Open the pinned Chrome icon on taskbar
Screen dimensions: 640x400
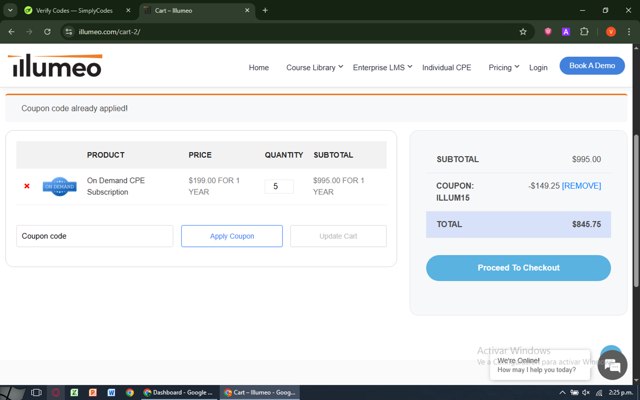(x=130, y=393)
